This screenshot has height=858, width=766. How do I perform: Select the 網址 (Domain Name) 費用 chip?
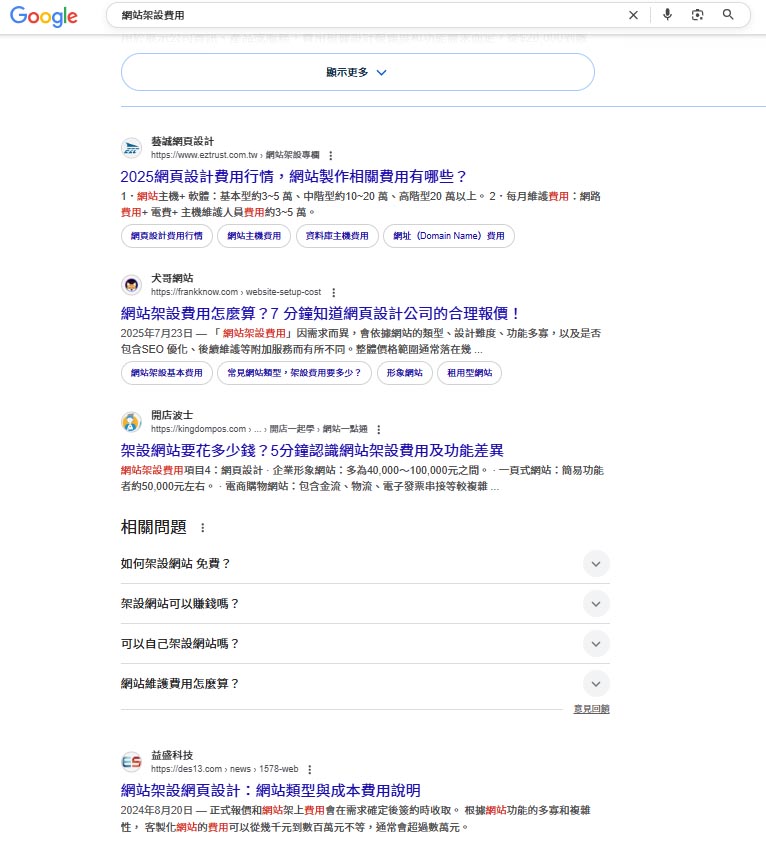(449, 236)
